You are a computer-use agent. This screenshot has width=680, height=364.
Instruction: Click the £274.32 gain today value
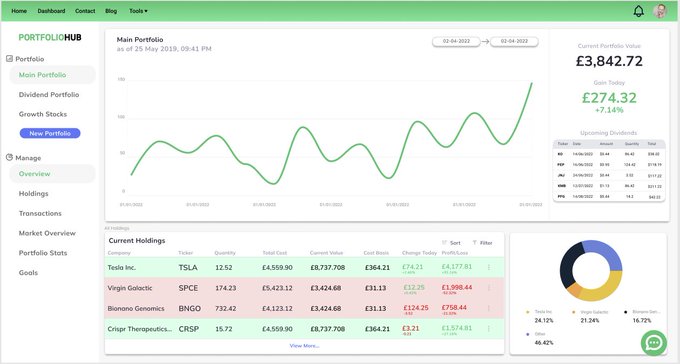pos(609,98)
